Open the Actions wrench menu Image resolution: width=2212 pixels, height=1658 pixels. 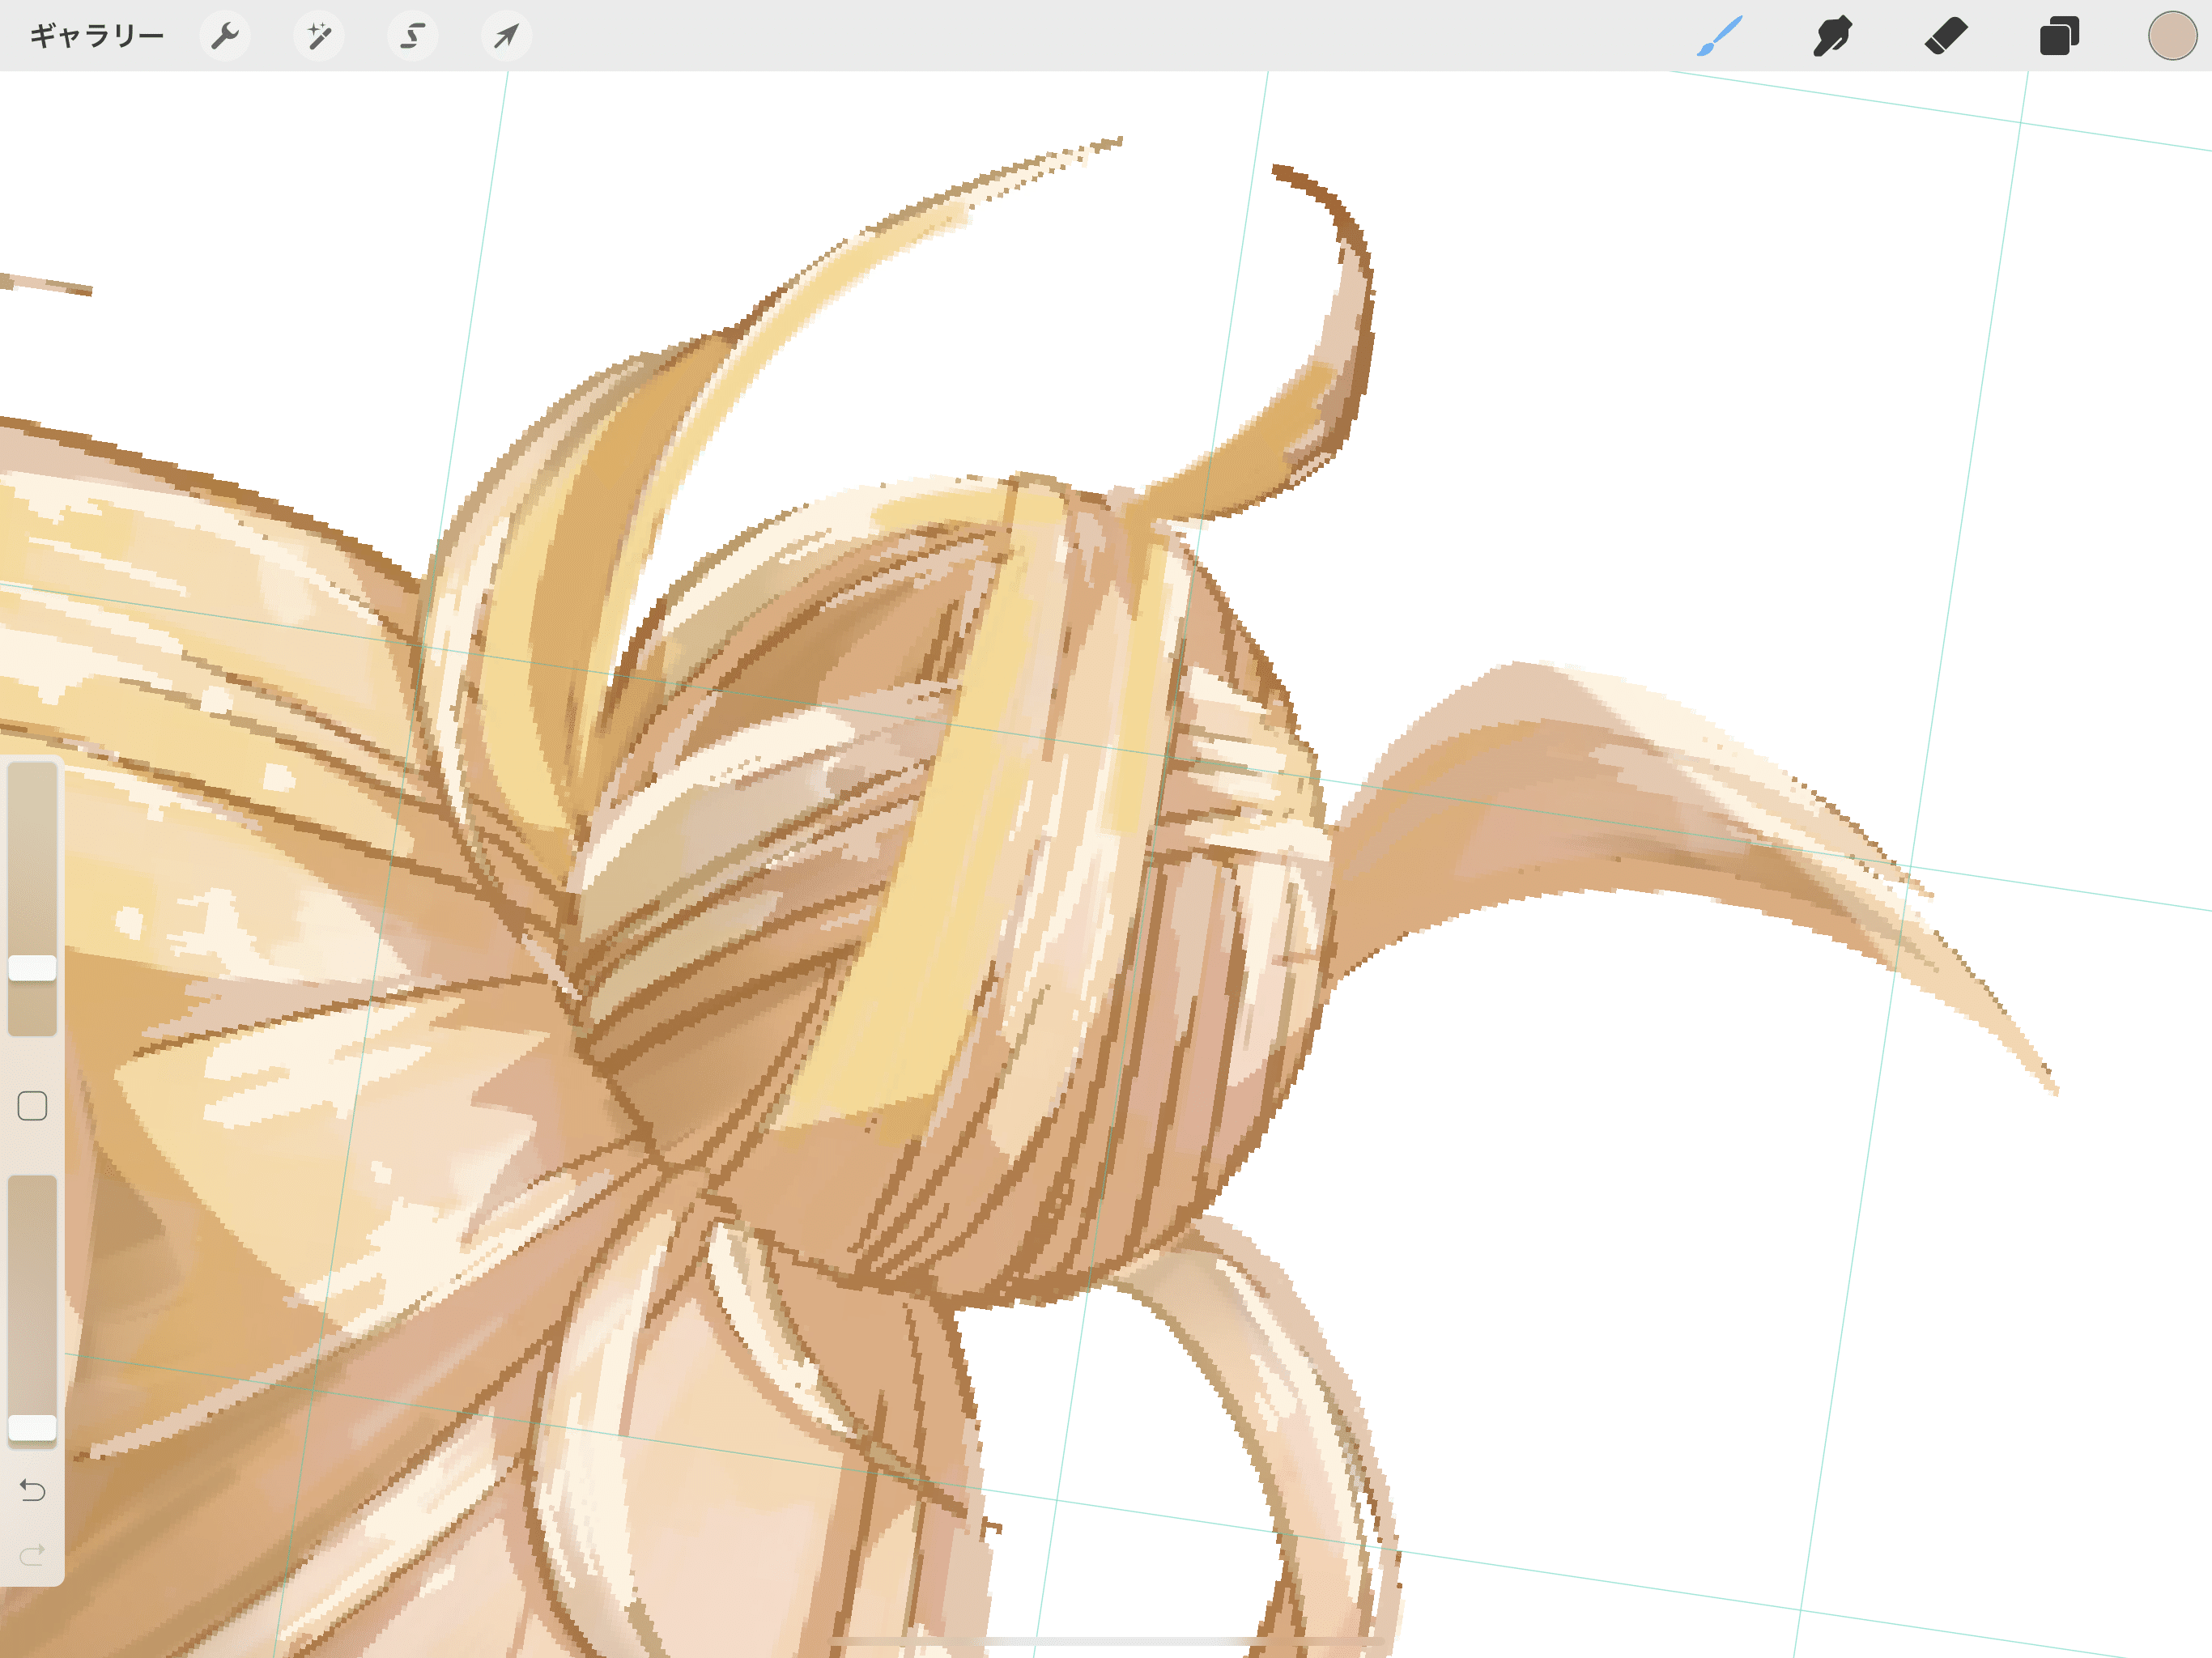pos(225,36)
